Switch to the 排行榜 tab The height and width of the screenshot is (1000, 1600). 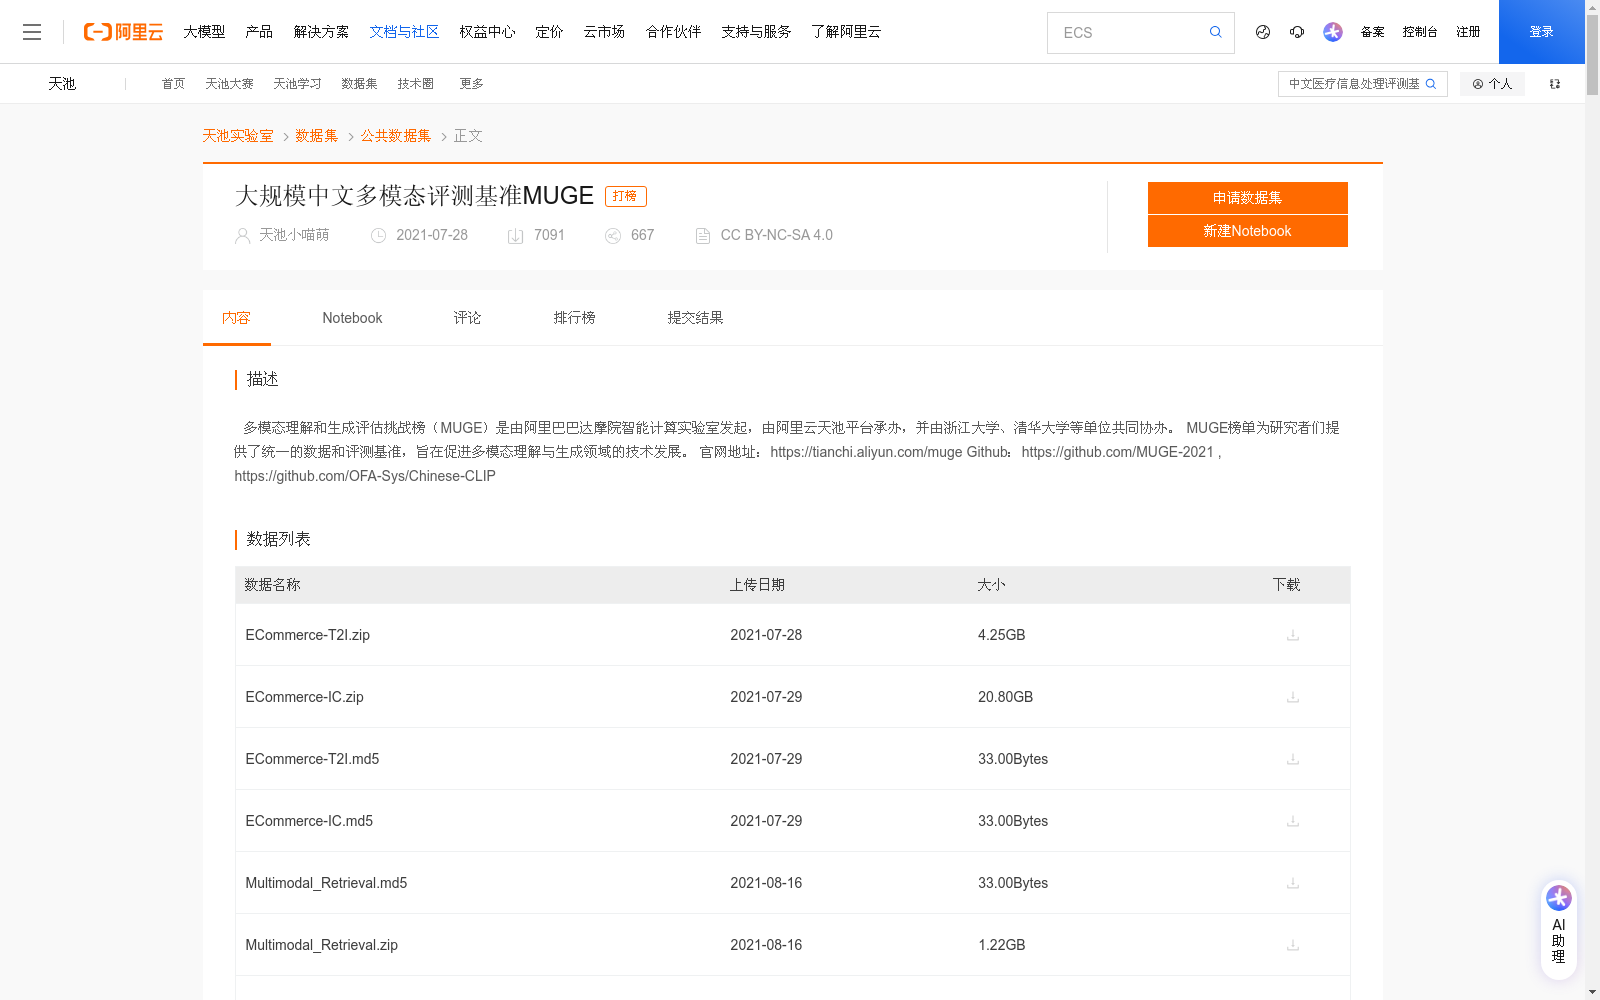point(574,317)
